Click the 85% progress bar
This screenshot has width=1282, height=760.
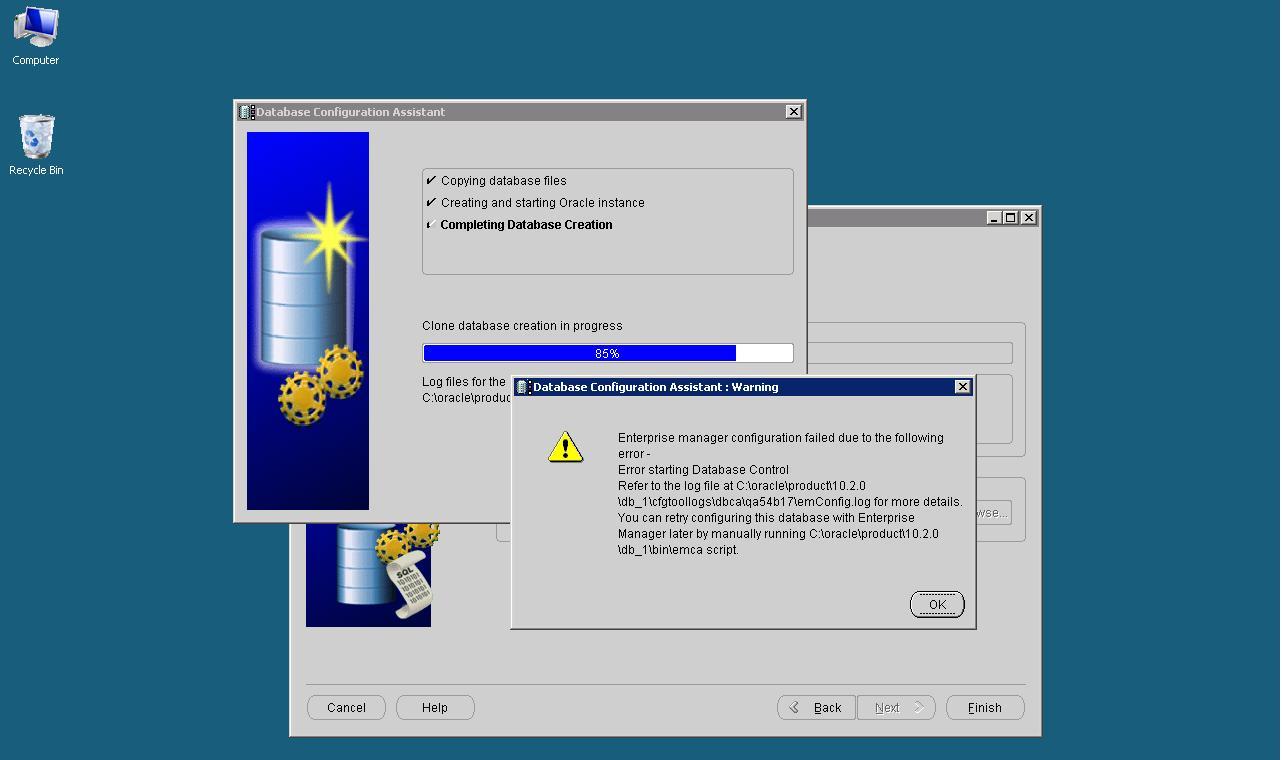tap(607, 353)
